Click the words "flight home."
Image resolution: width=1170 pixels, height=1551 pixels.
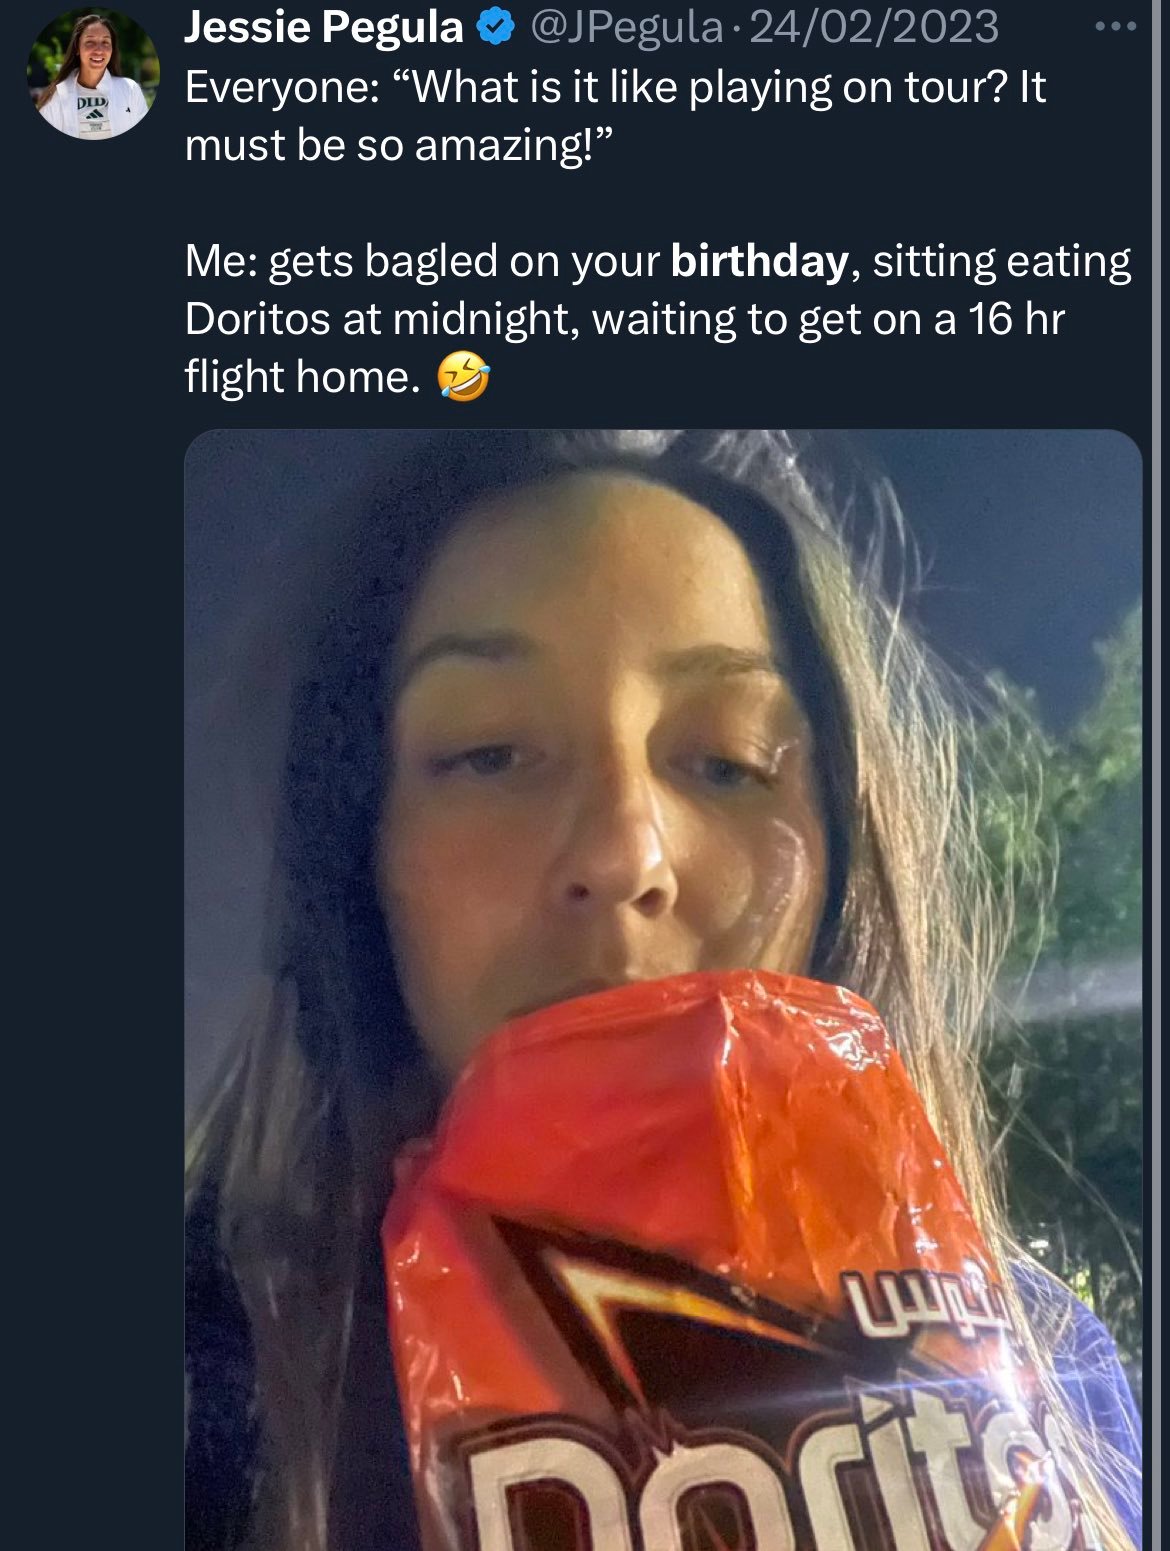(303, 377)
